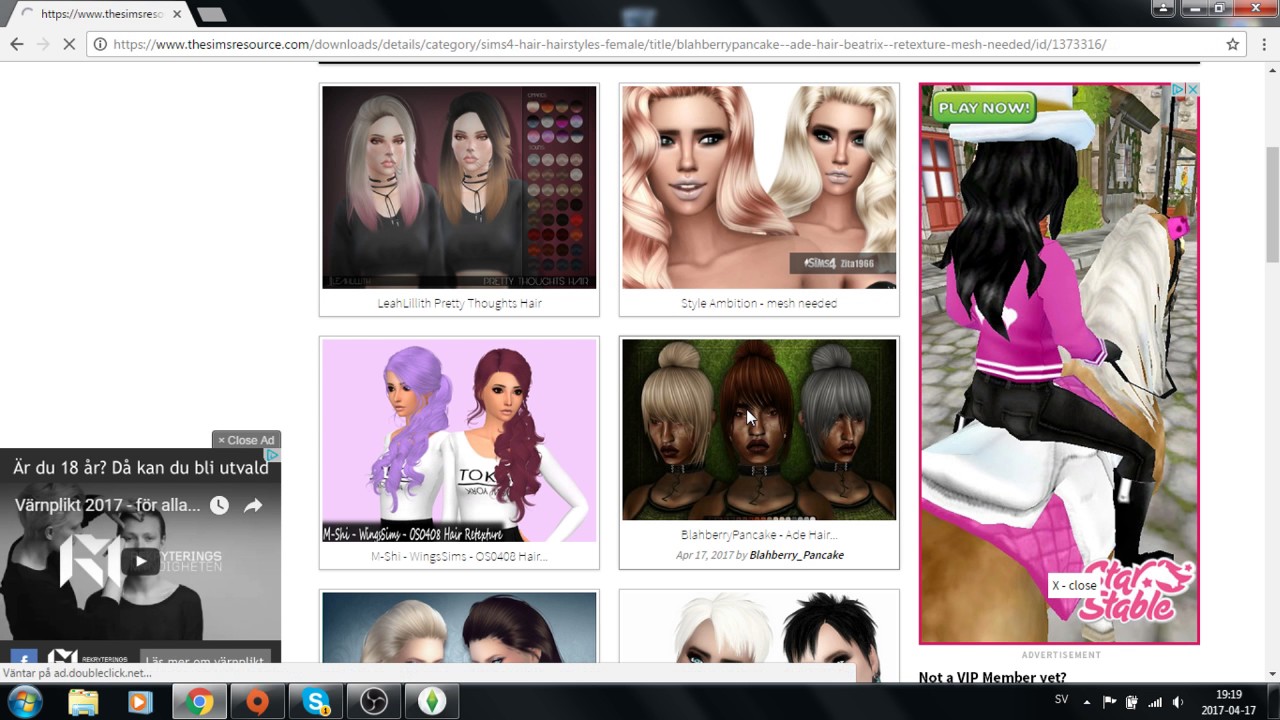Click the BlahberryPancake - Ade Hair title

[x=759, y=535]
